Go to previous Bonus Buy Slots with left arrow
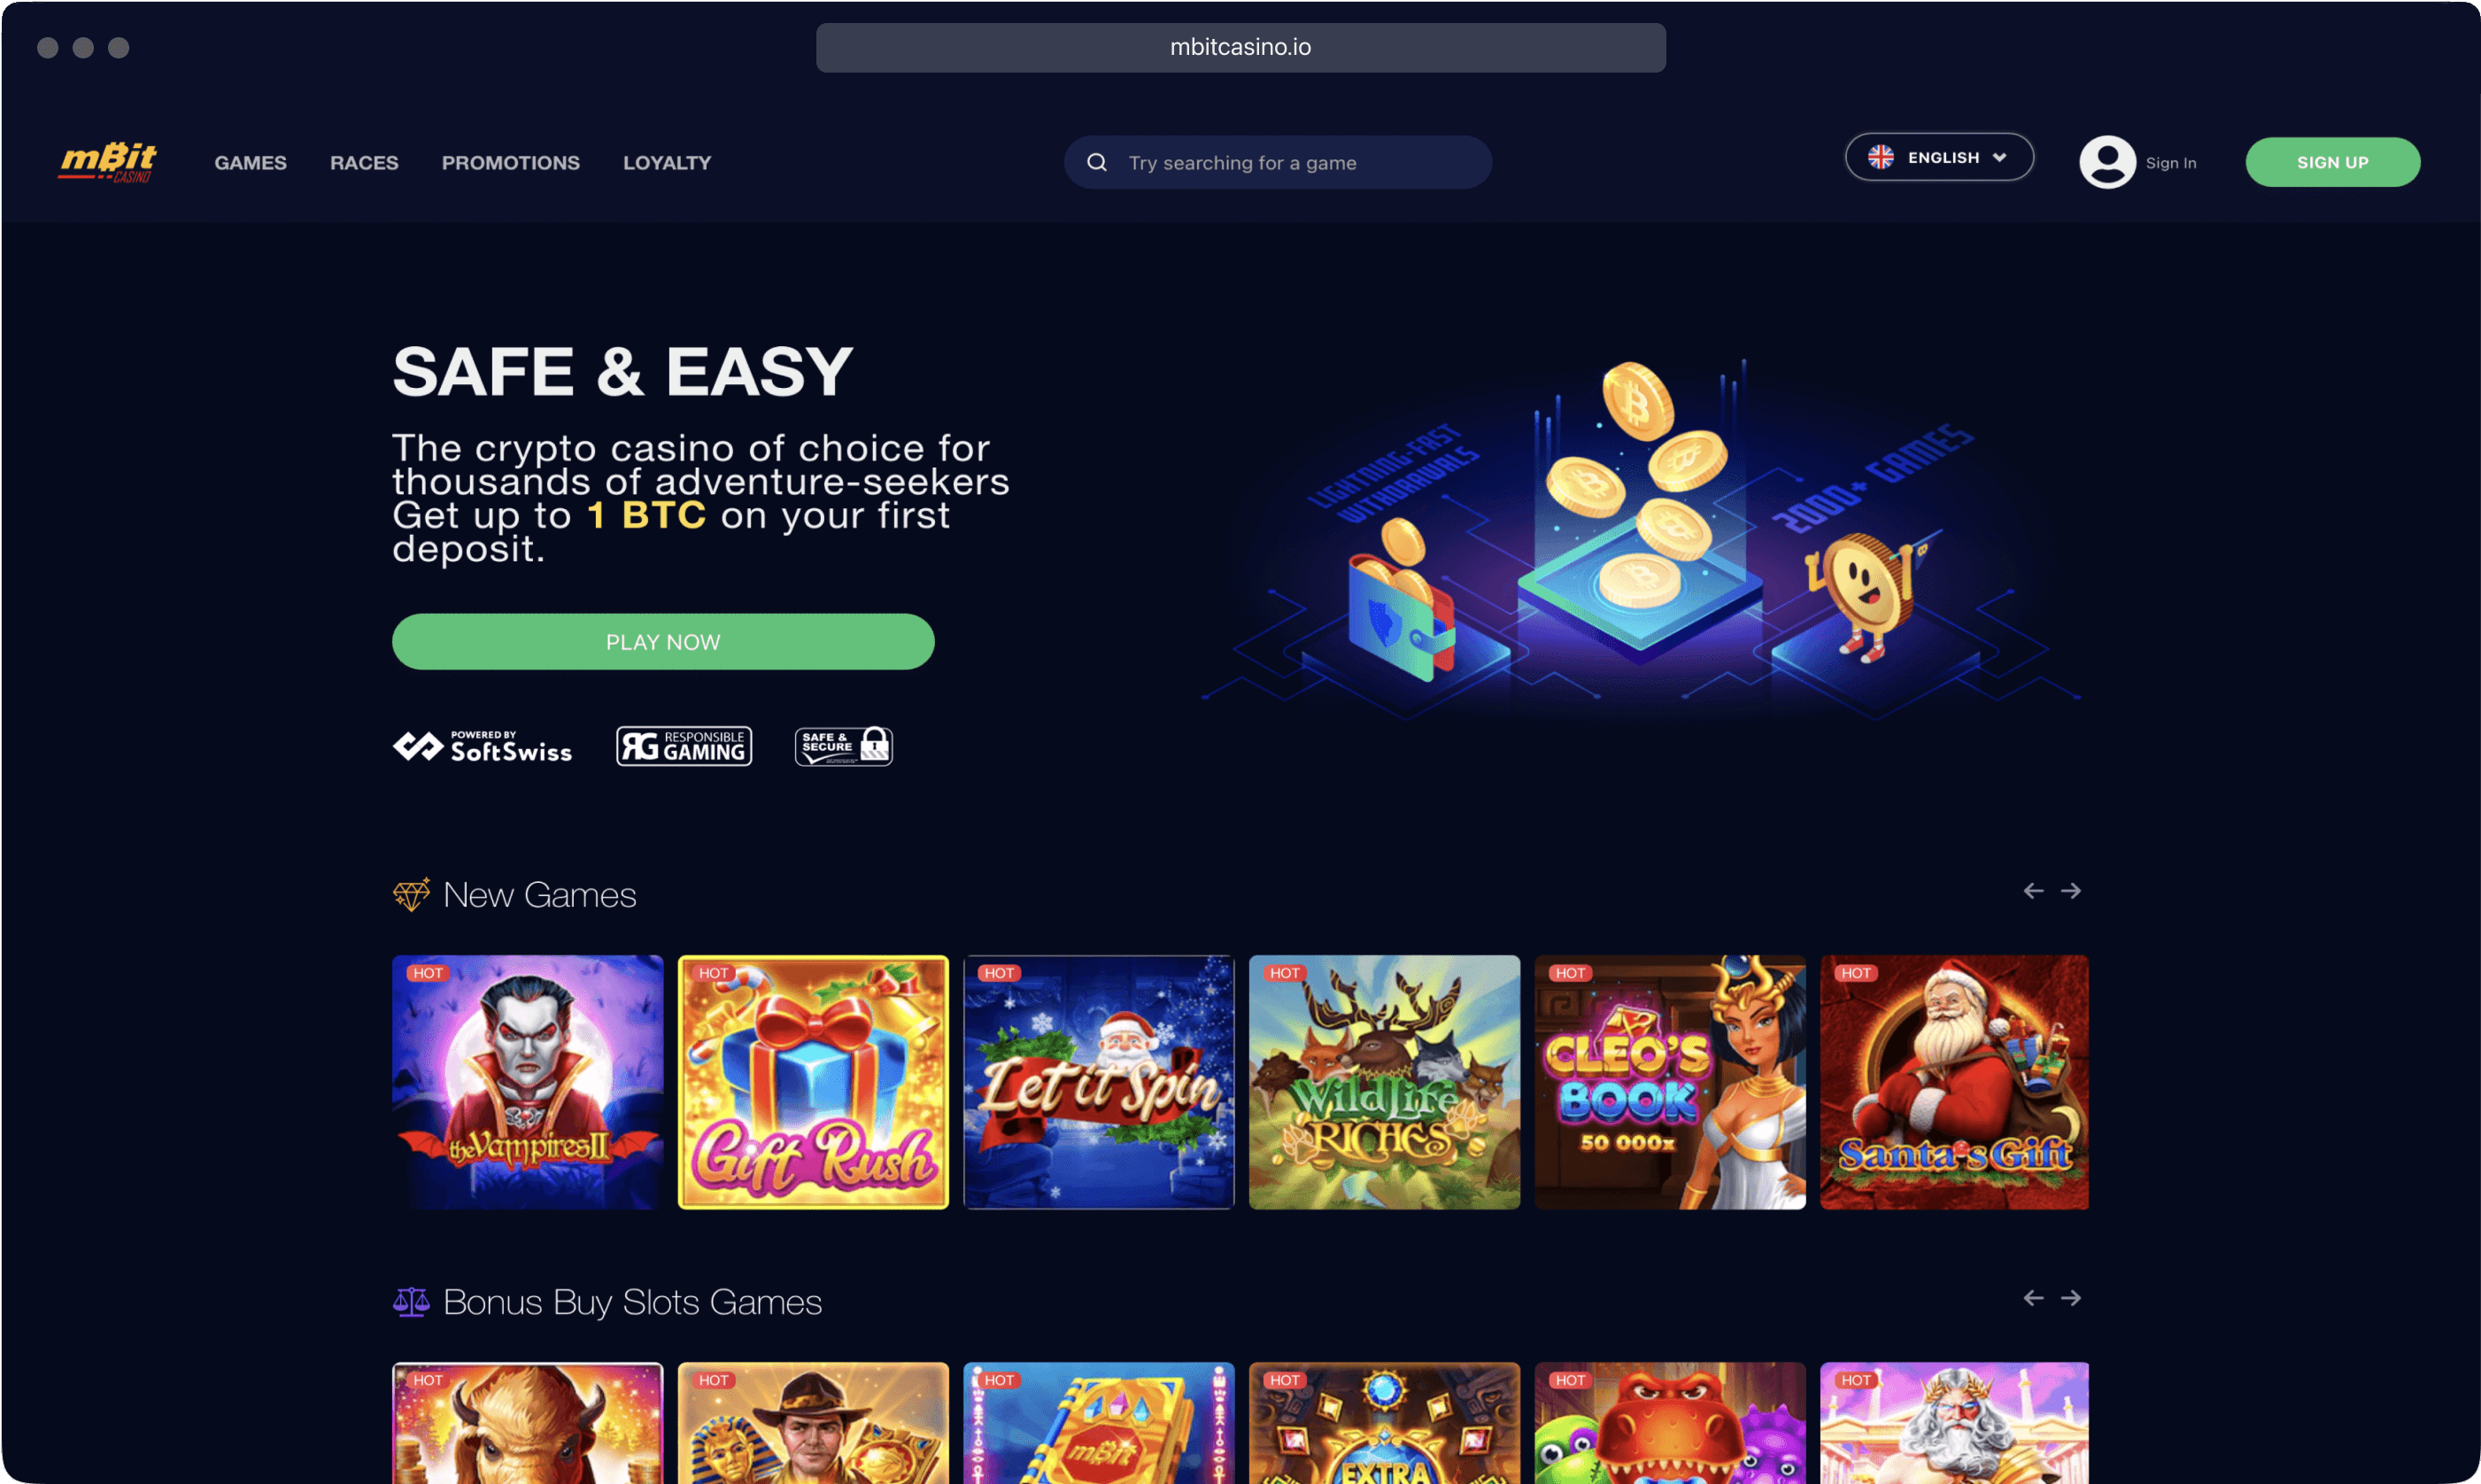The width and height of the screenshot is (2481, 1484). [2033, 1297]
